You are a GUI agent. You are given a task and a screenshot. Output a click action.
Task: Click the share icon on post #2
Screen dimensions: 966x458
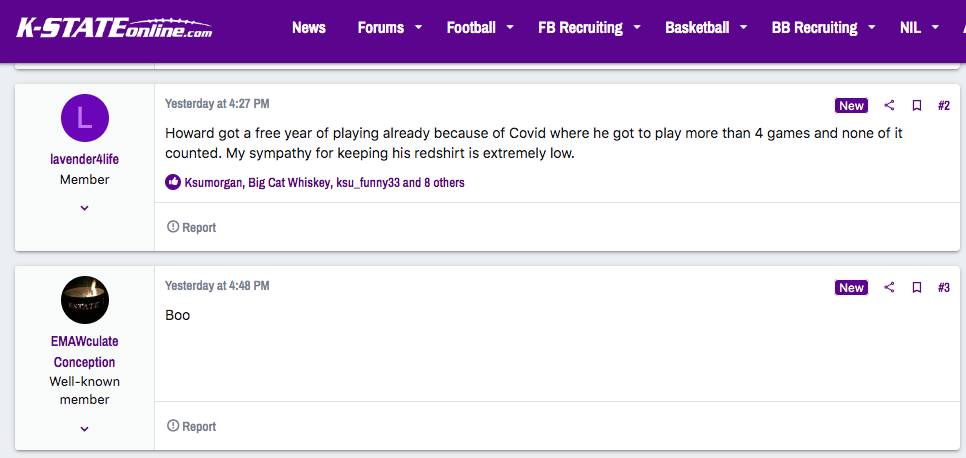click(x=889, y=105)
